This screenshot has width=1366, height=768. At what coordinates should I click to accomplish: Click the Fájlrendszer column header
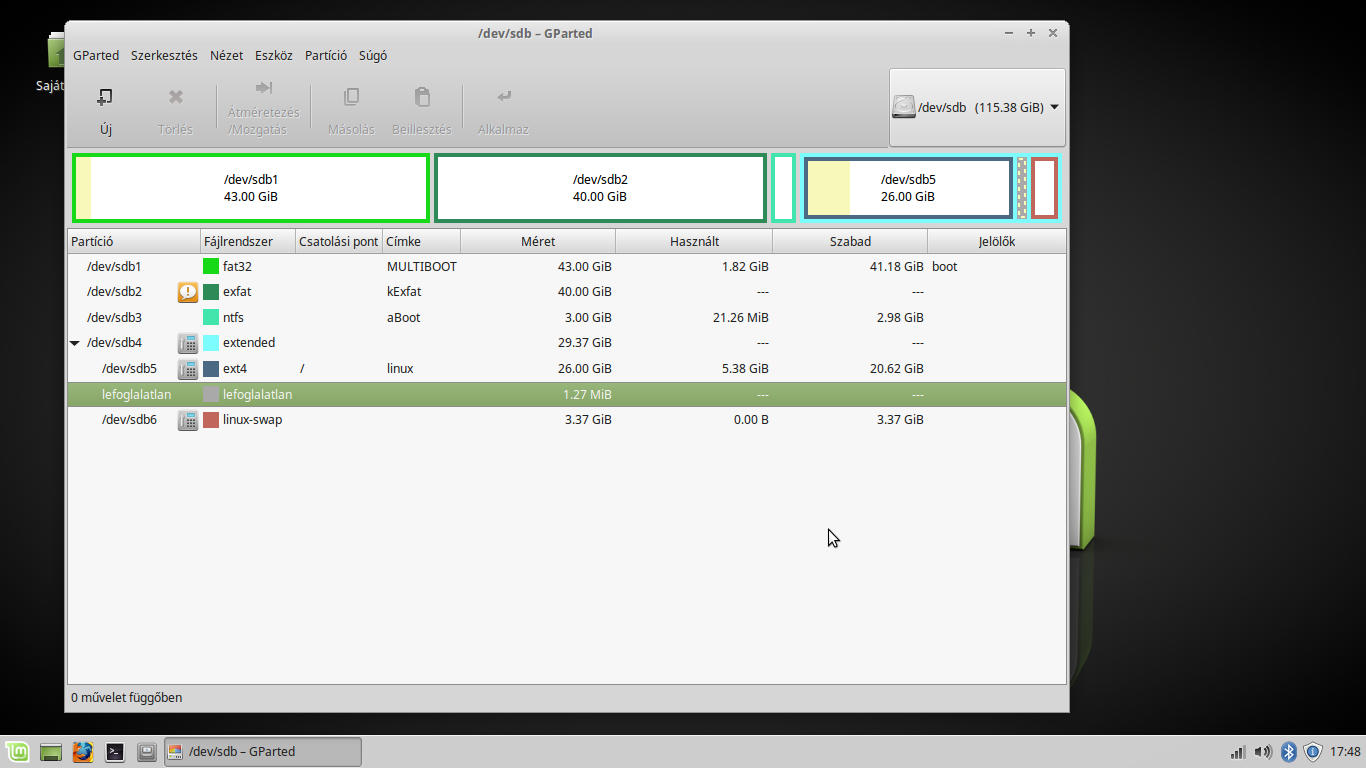[248, 242]
